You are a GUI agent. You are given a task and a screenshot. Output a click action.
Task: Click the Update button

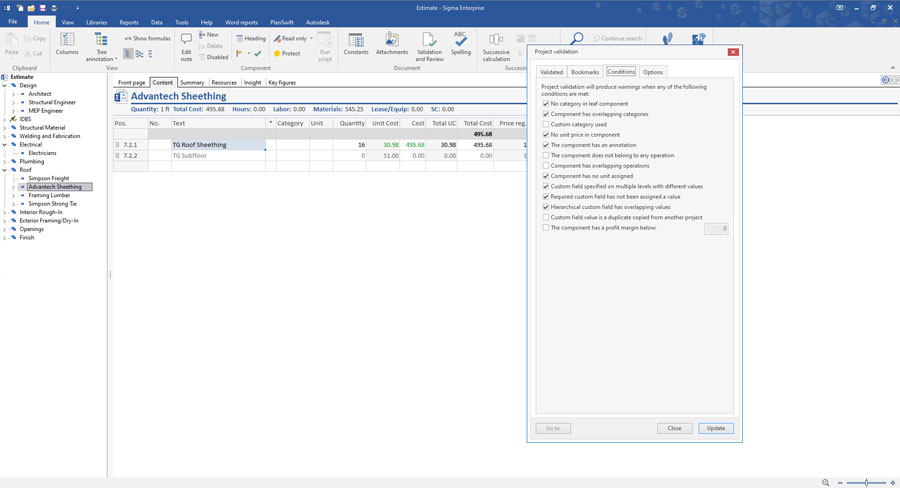716,428
